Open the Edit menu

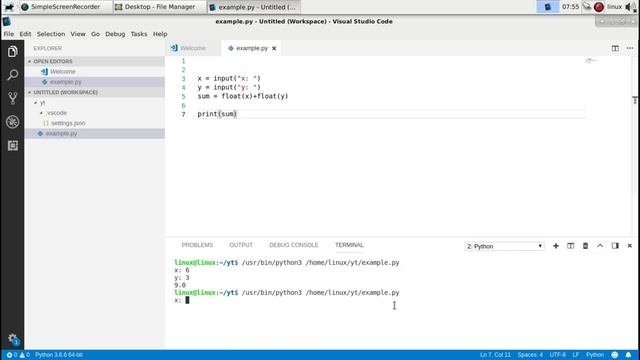(25, 34)
